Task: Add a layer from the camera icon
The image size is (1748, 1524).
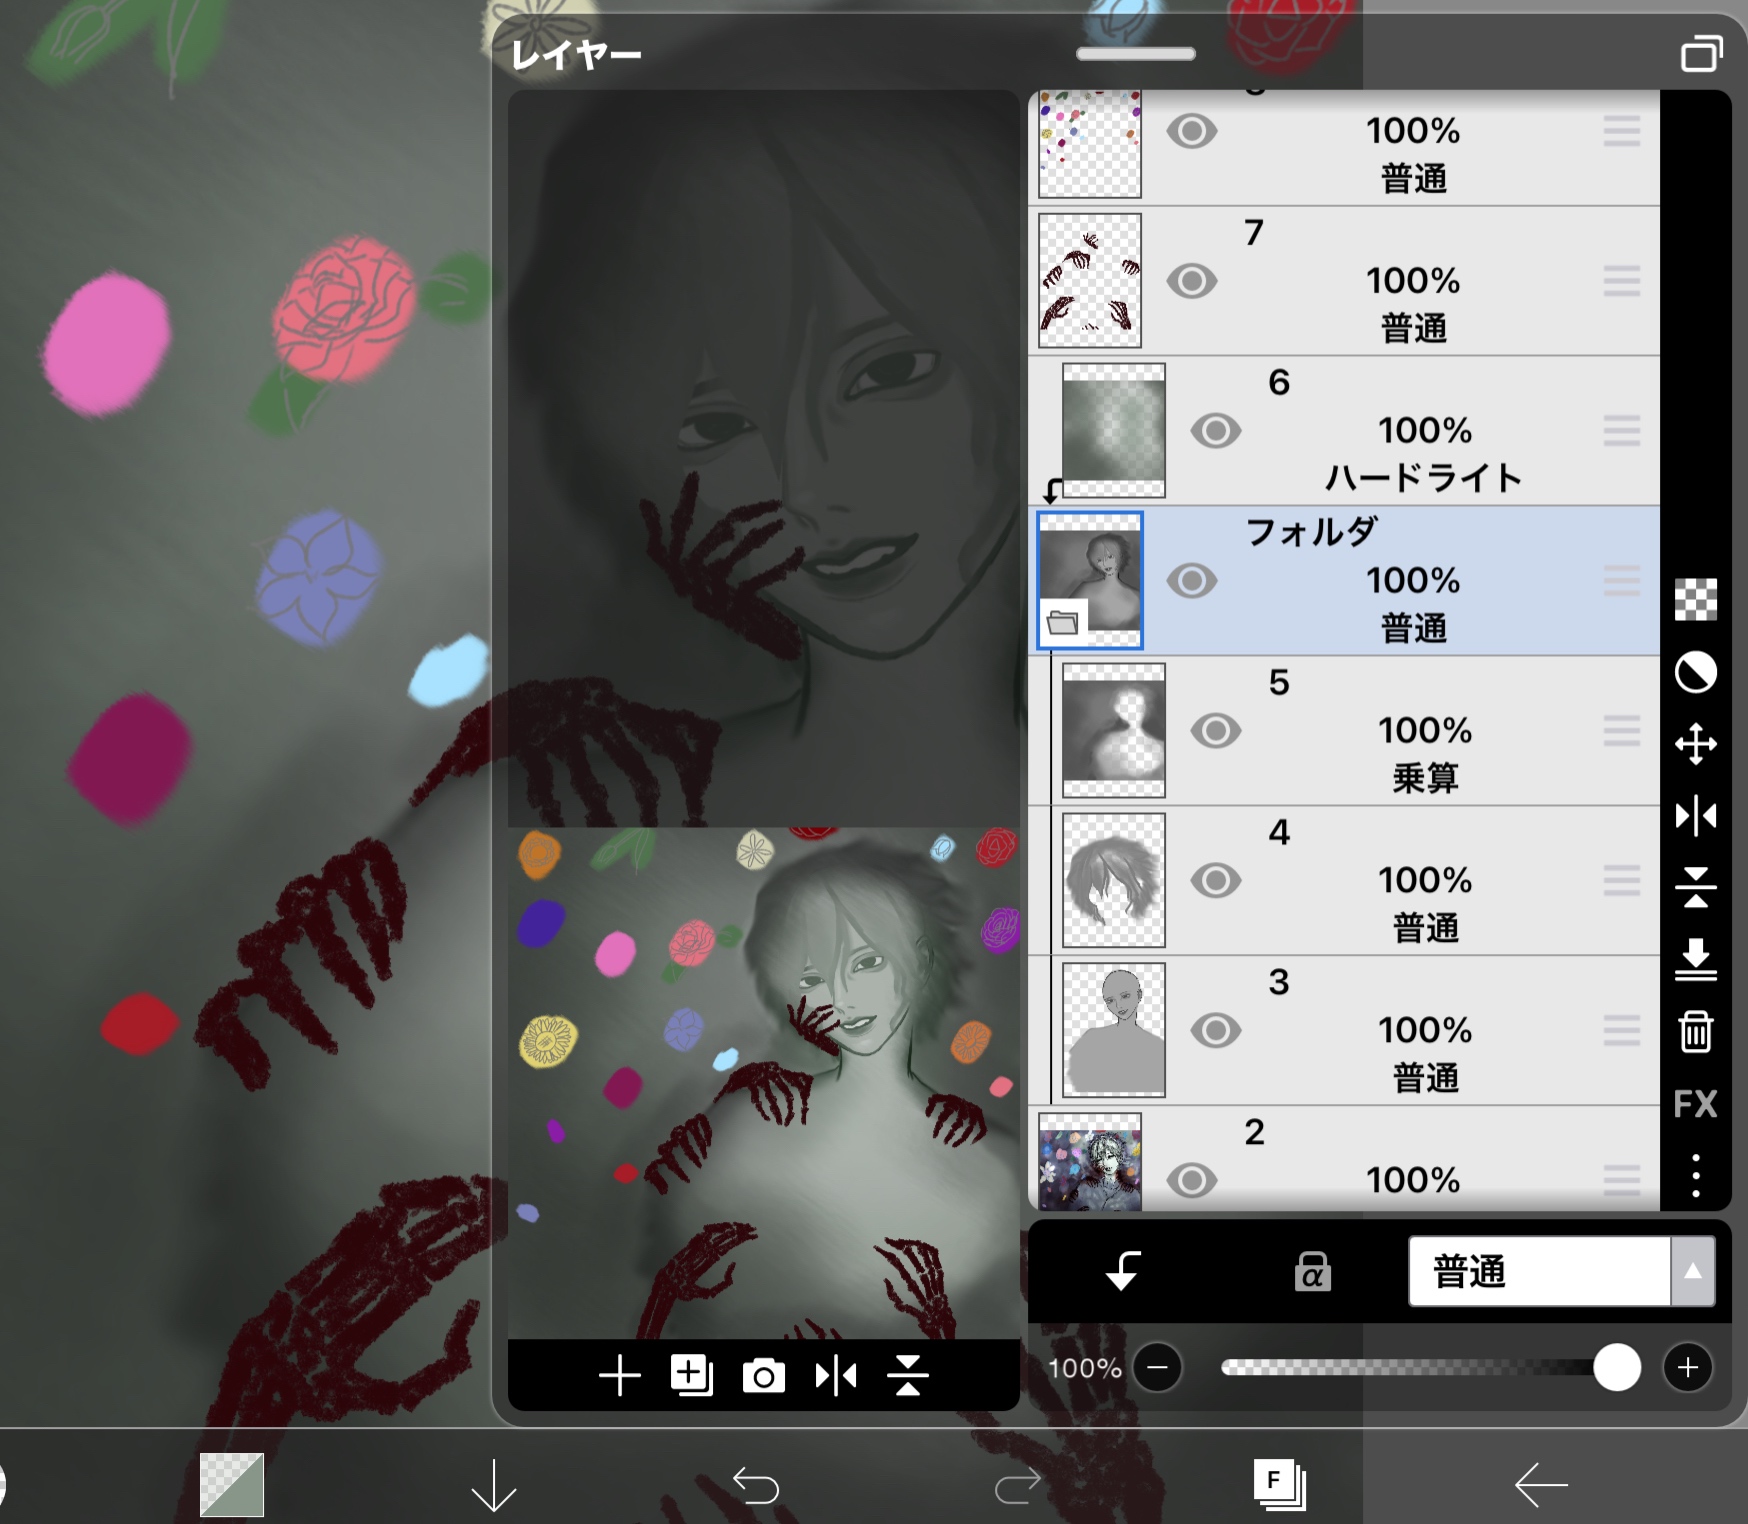Action: (x=763, y=1376)
